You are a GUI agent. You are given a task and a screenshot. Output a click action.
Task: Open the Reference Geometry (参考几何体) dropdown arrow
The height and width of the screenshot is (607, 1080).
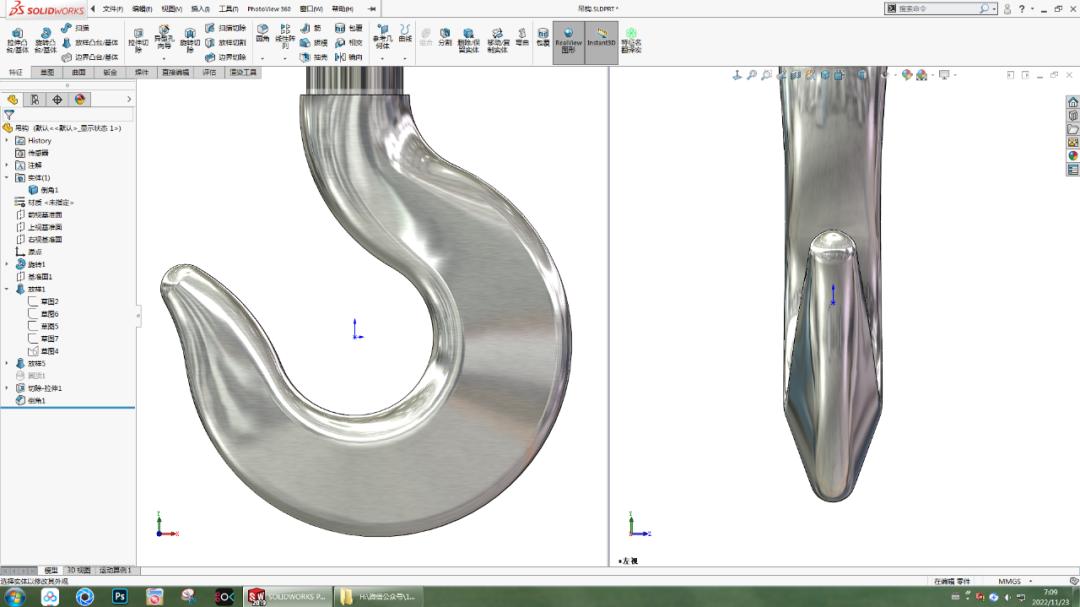tap(382, 59)
